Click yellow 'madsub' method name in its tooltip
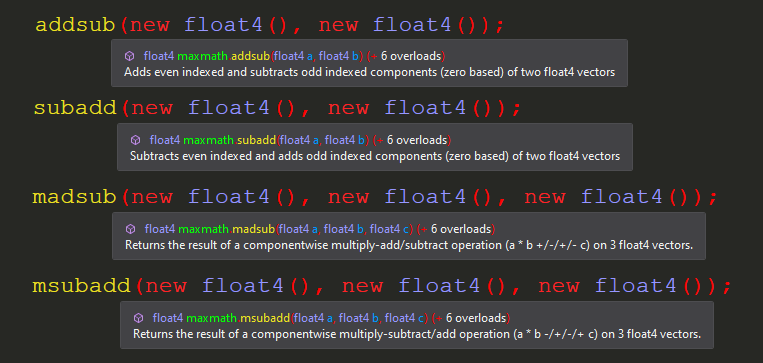763x363 pixels. pyautogui.click(x=253, y=229)
